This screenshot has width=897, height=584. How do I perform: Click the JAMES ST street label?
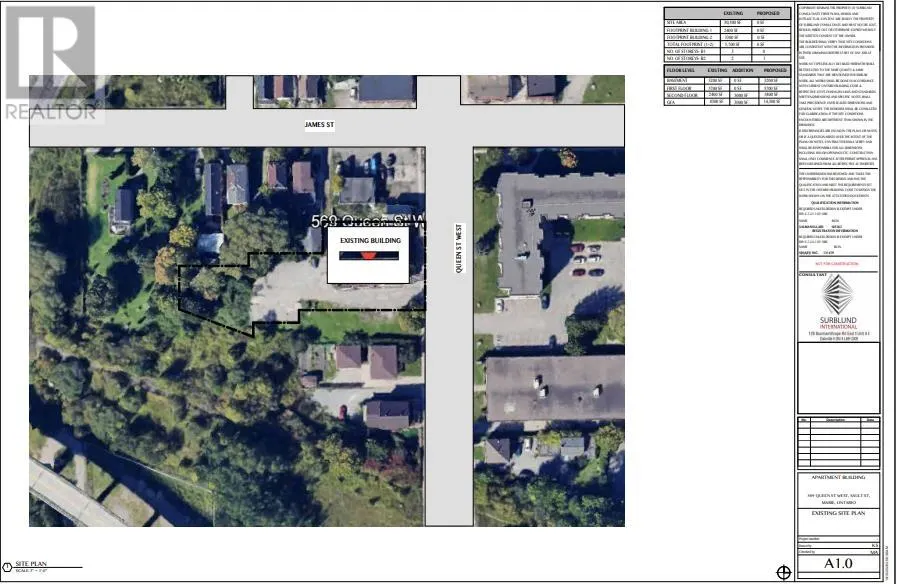pos(319,125)
